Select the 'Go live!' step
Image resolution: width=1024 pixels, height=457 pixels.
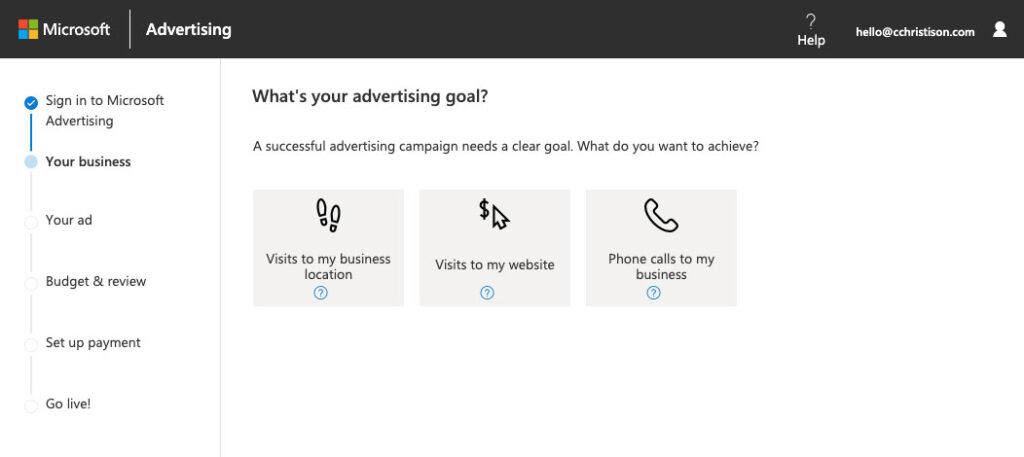[68, 404]
